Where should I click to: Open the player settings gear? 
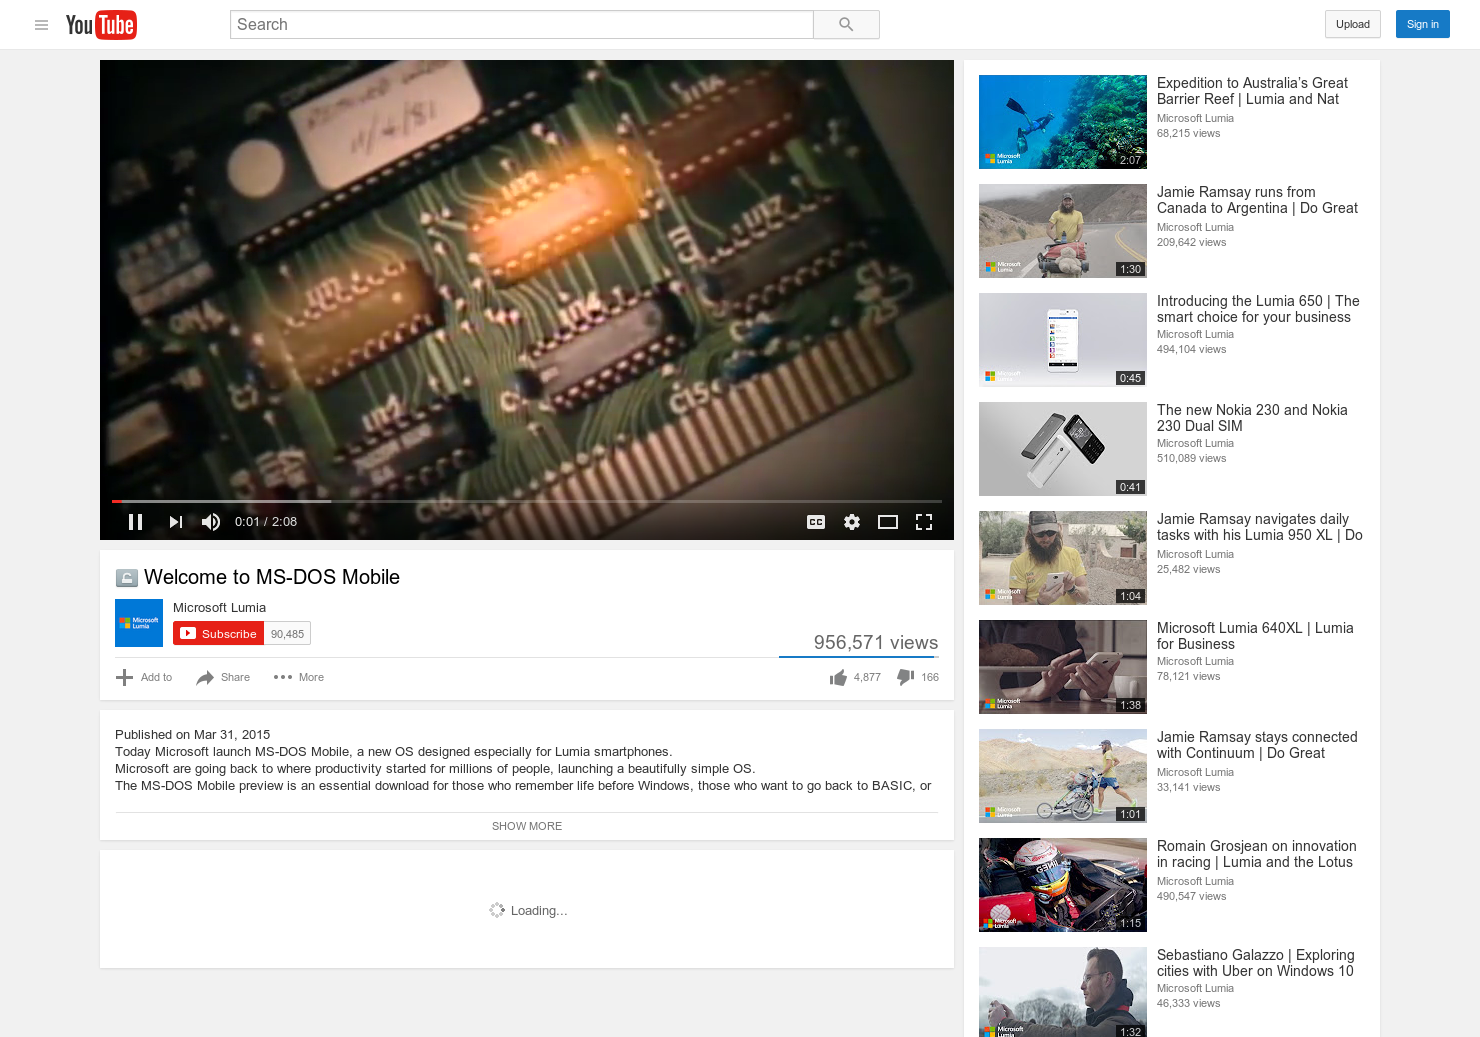[x=852, y=522]
